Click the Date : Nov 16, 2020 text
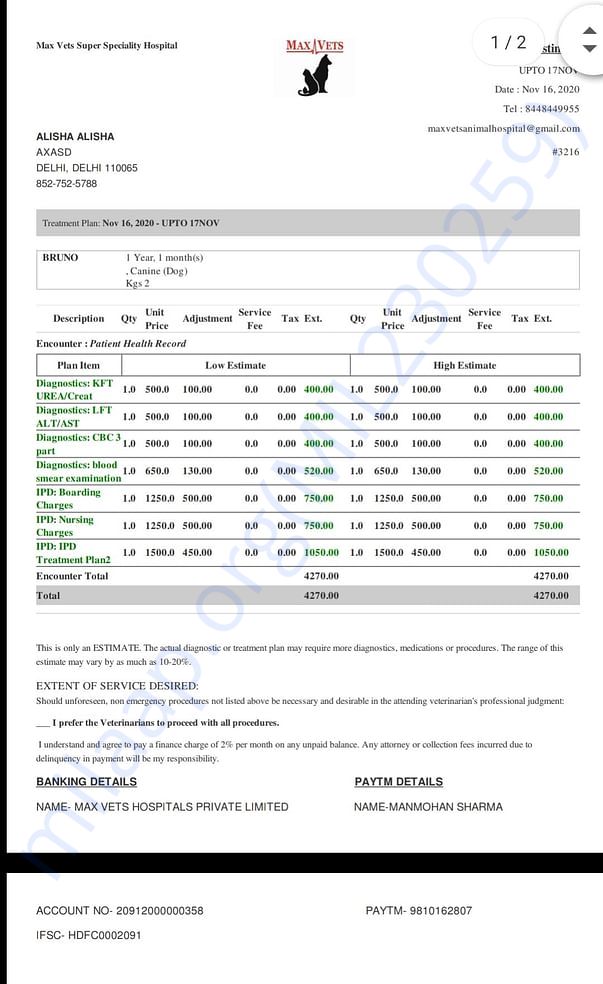This screenshot has width=603, height=984. tap(537, 89)
